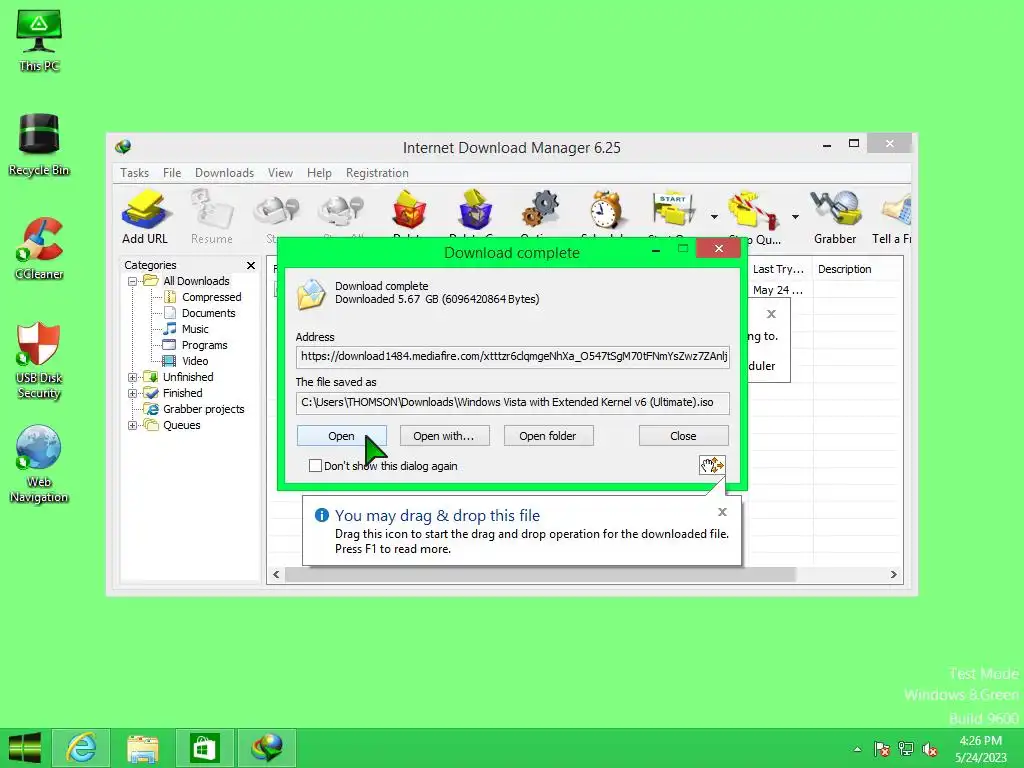Expand the Unfinished tree node
The width and height of the screenshot is (1024, 768).
click(x=133, y=377)
